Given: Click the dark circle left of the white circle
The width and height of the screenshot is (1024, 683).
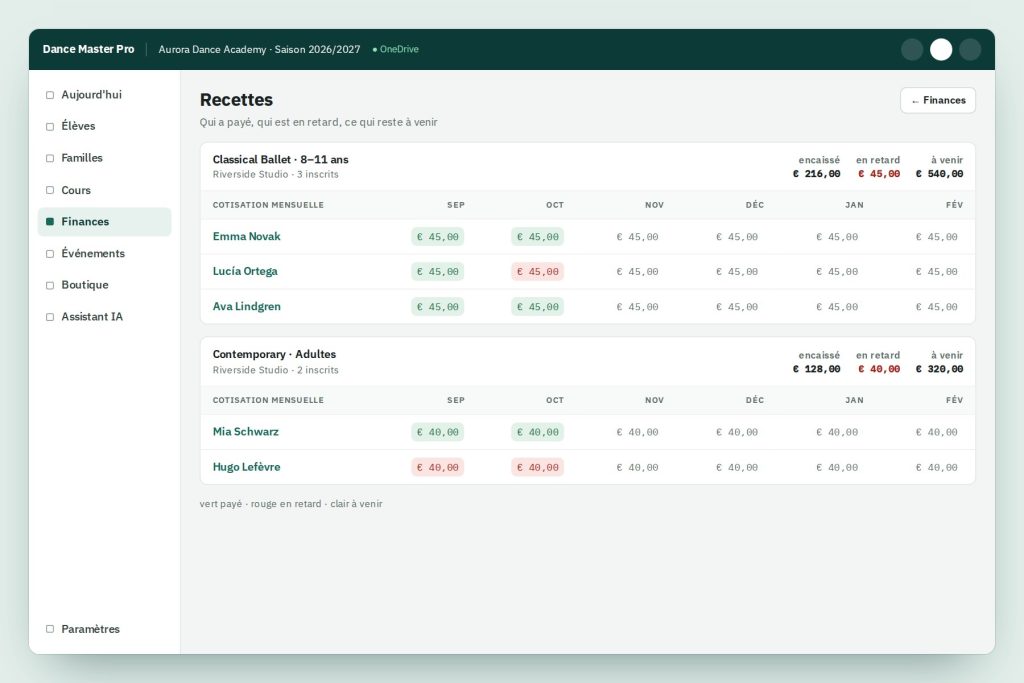Looking at the screenshot, I should pos(912,50).
